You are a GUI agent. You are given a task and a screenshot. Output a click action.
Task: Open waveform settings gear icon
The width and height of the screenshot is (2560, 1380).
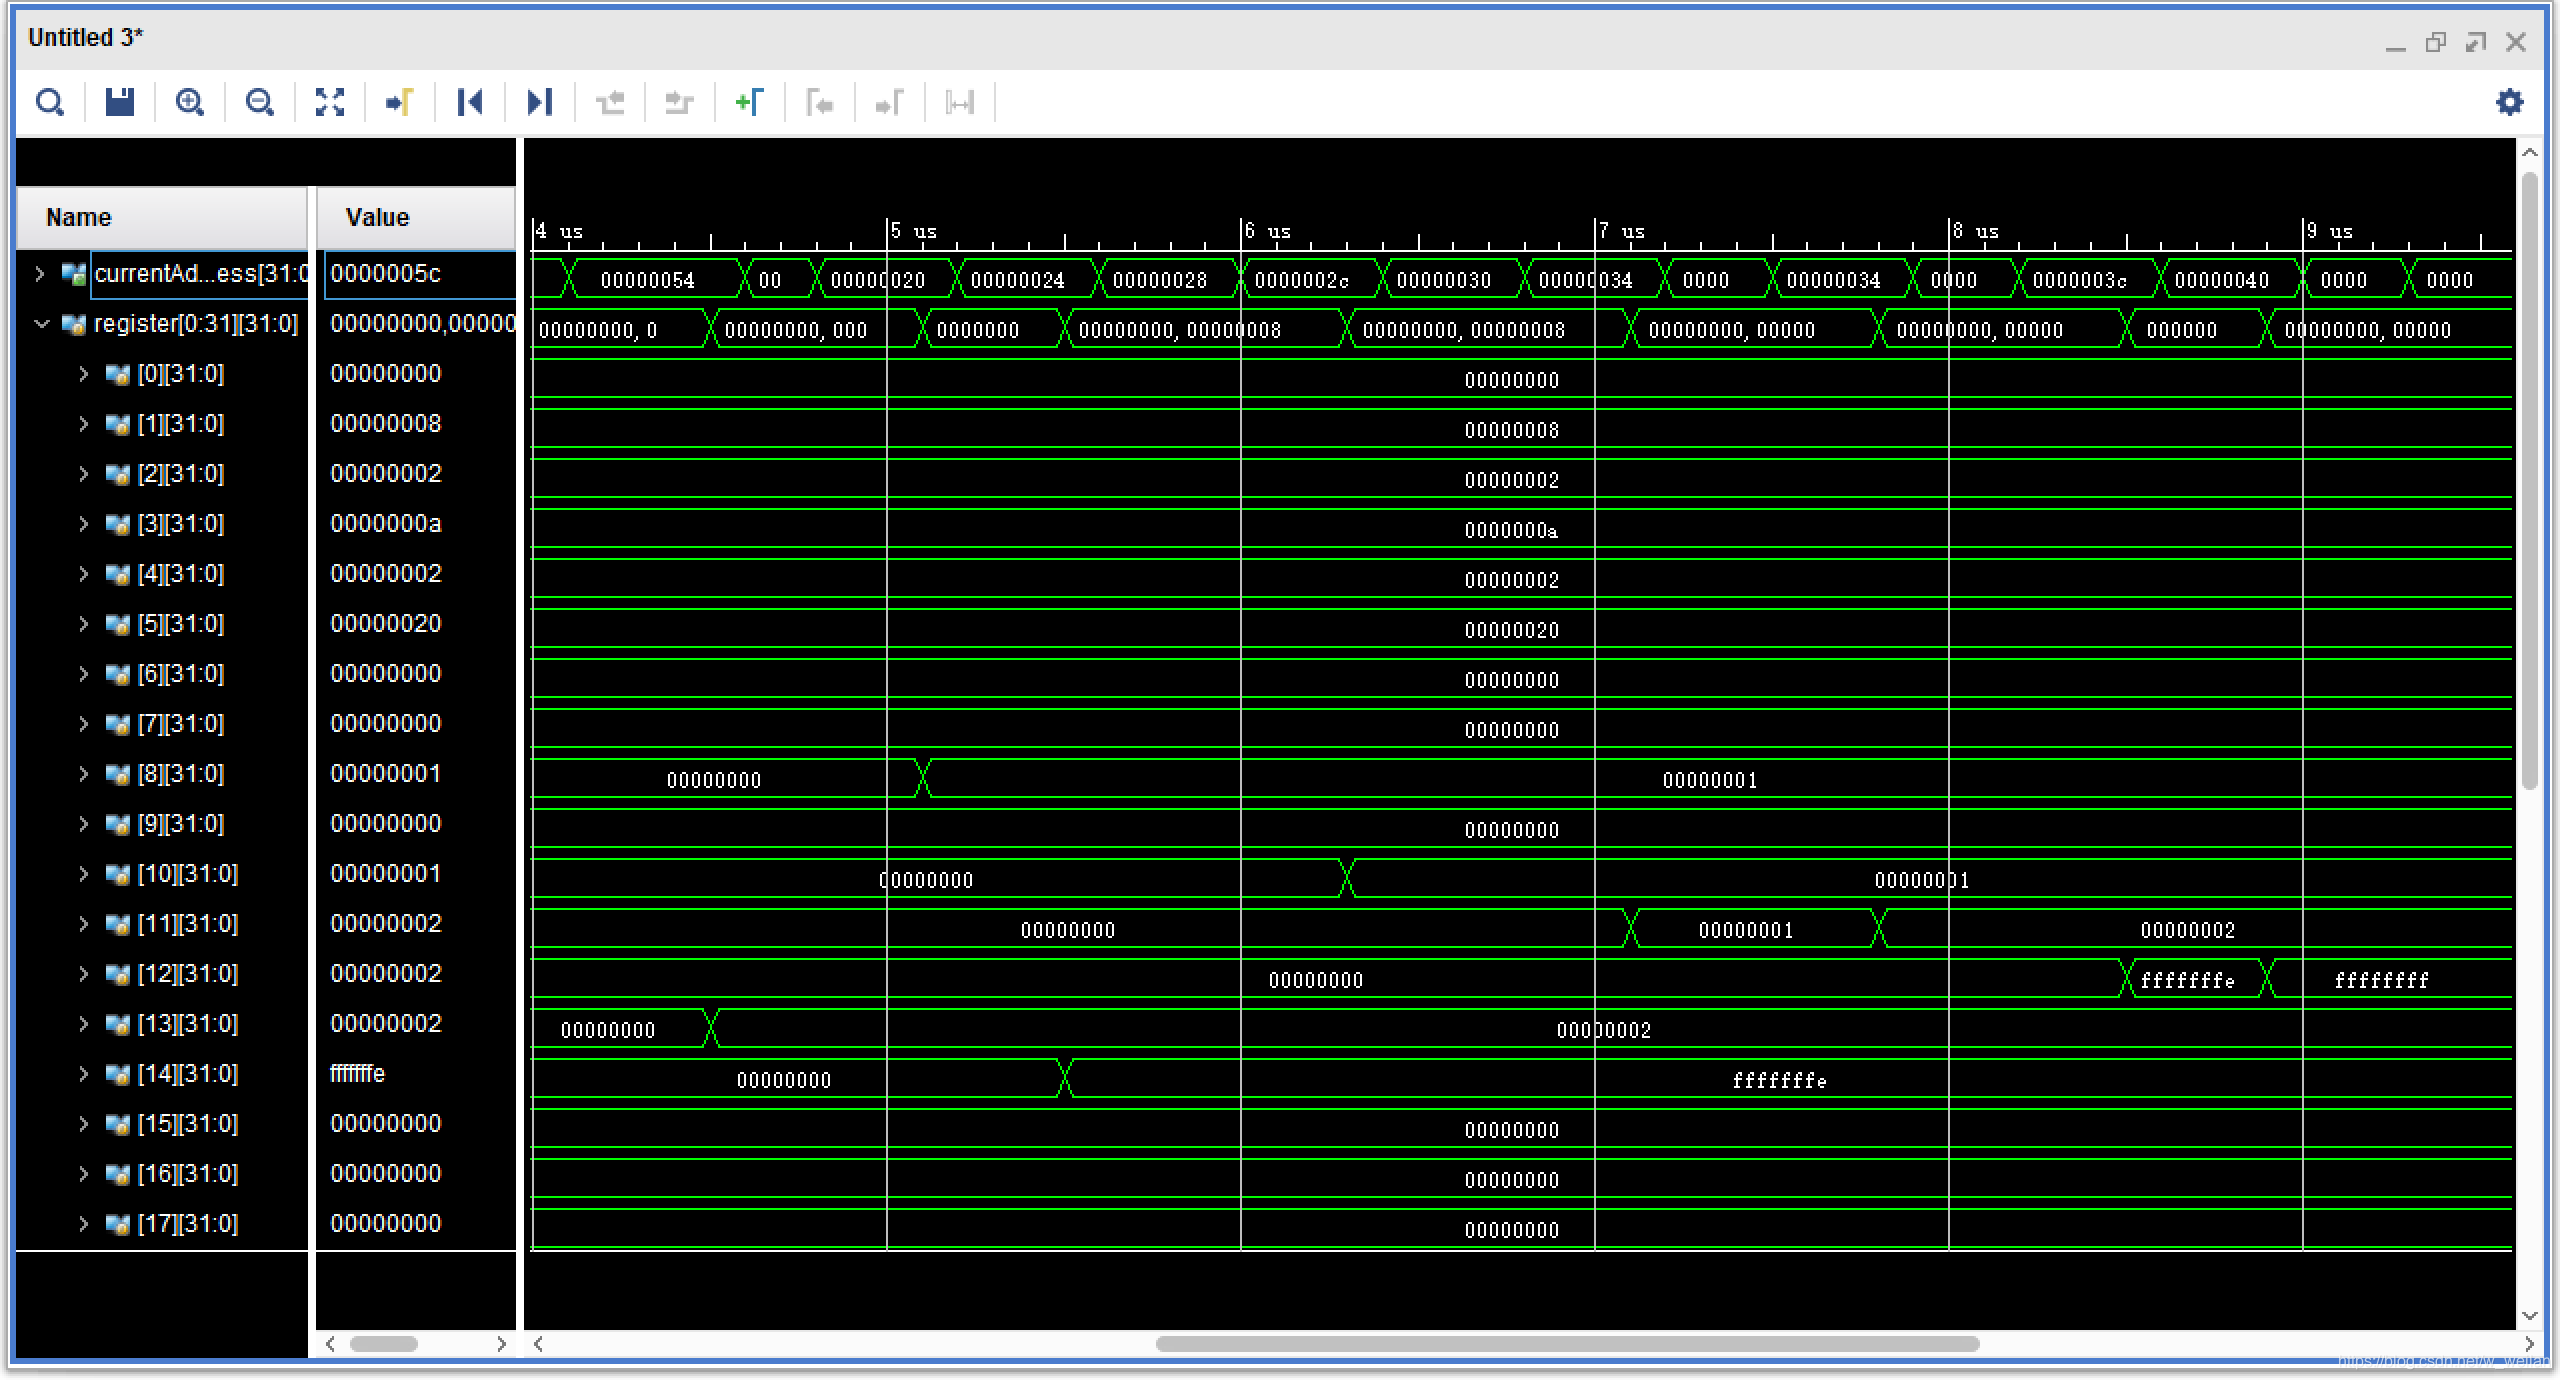[x=2509, y=102]
